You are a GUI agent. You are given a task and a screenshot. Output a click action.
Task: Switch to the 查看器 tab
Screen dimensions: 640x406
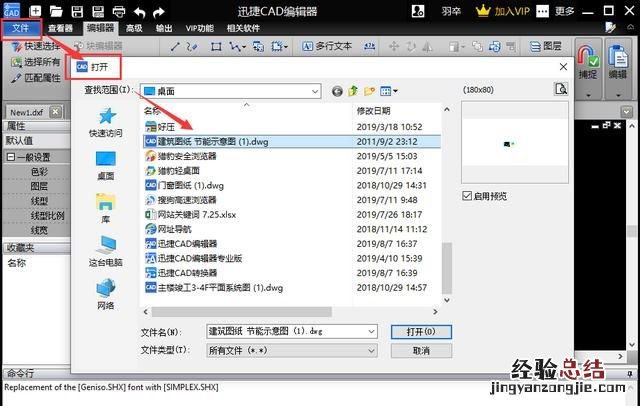(60, 28)
